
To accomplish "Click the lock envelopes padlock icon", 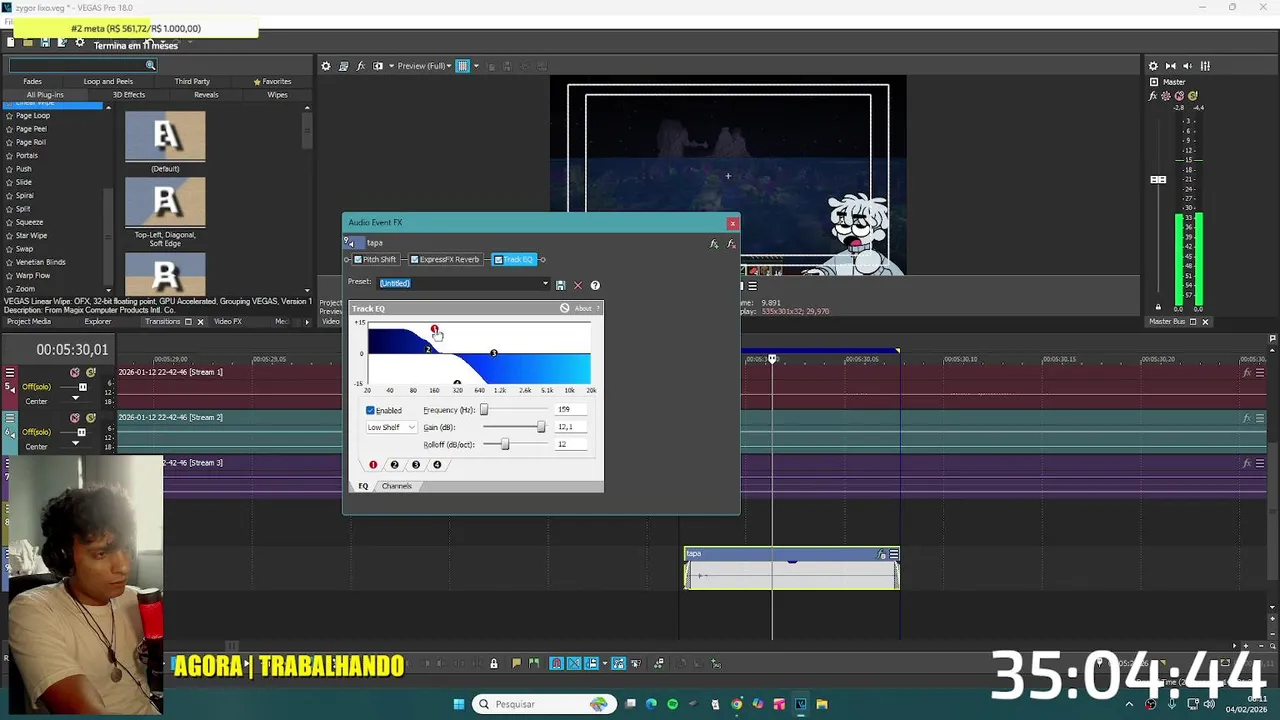I will coord(493,663).
